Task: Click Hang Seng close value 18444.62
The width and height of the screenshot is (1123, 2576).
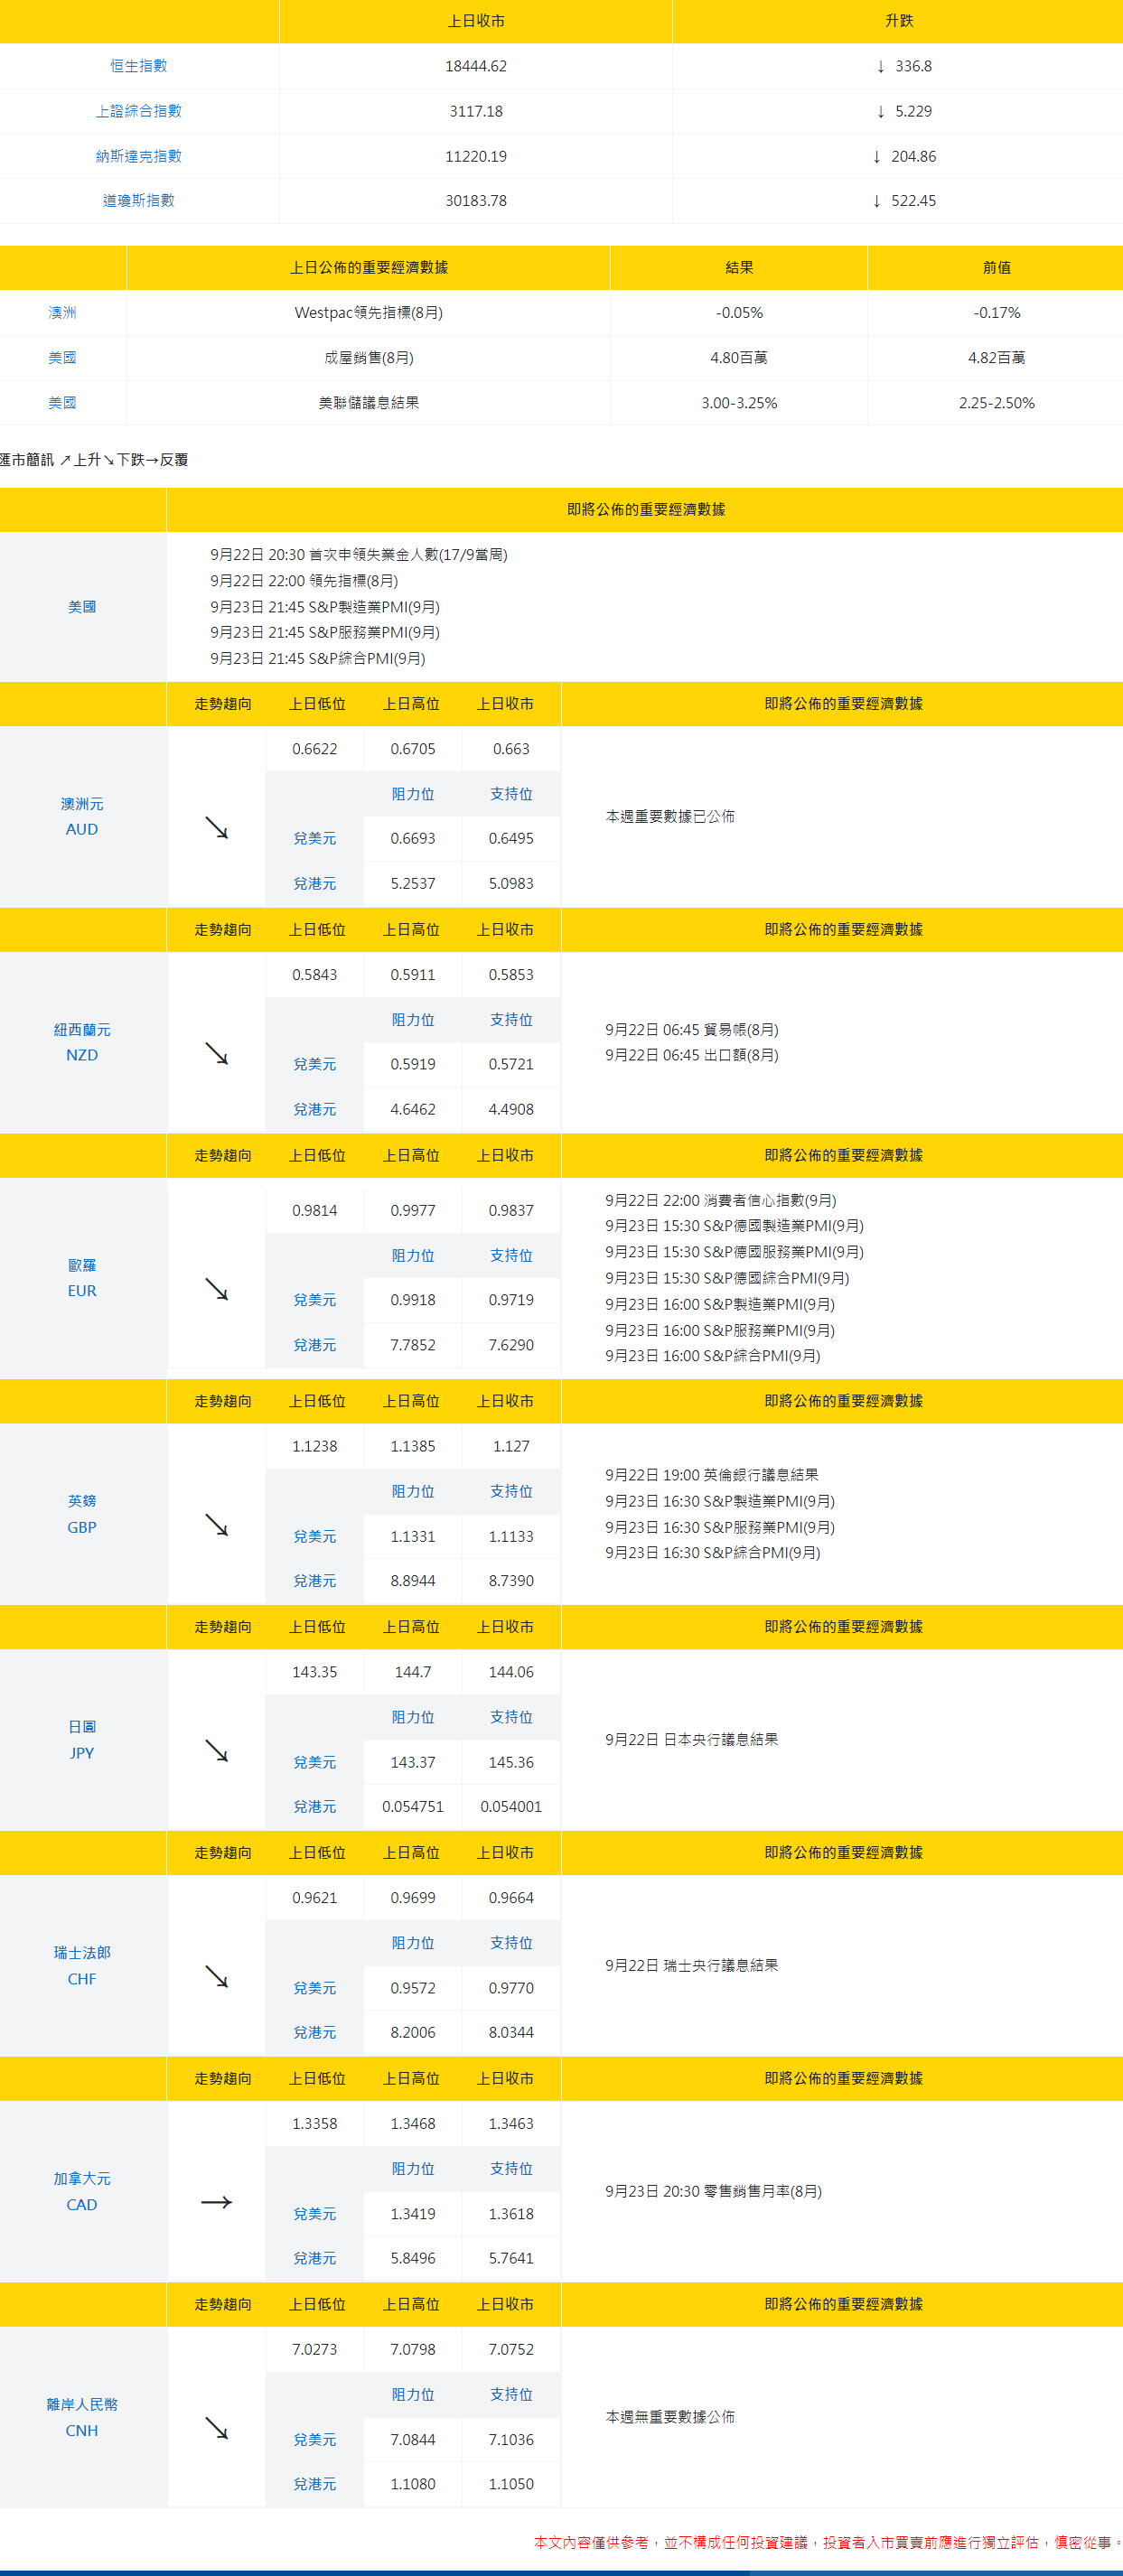Action: (476, 66)
